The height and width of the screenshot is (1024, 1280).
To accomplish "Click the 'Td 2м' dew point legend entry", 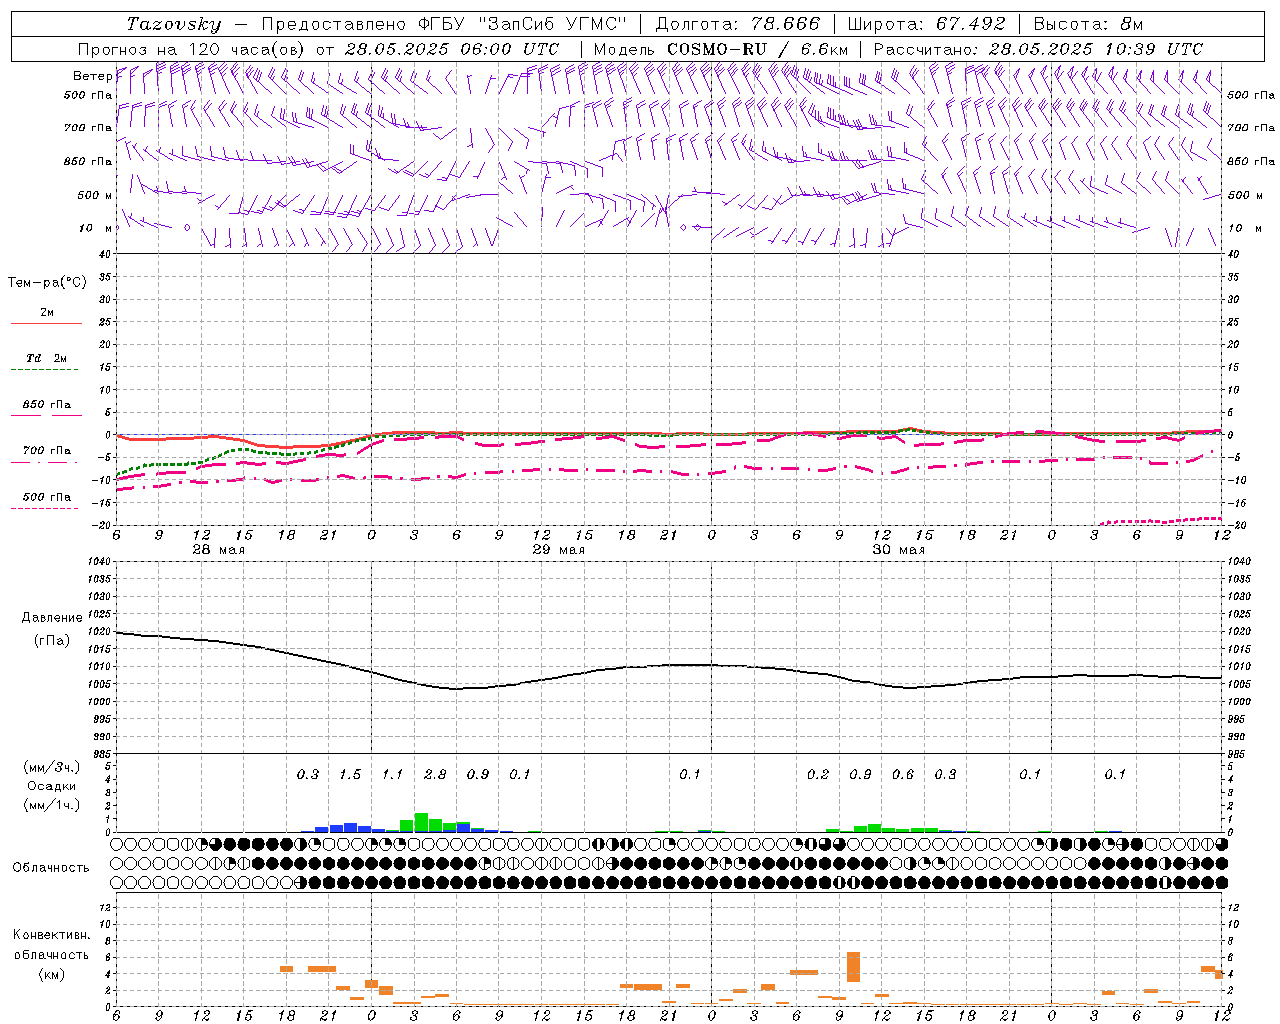I will 46,358.
